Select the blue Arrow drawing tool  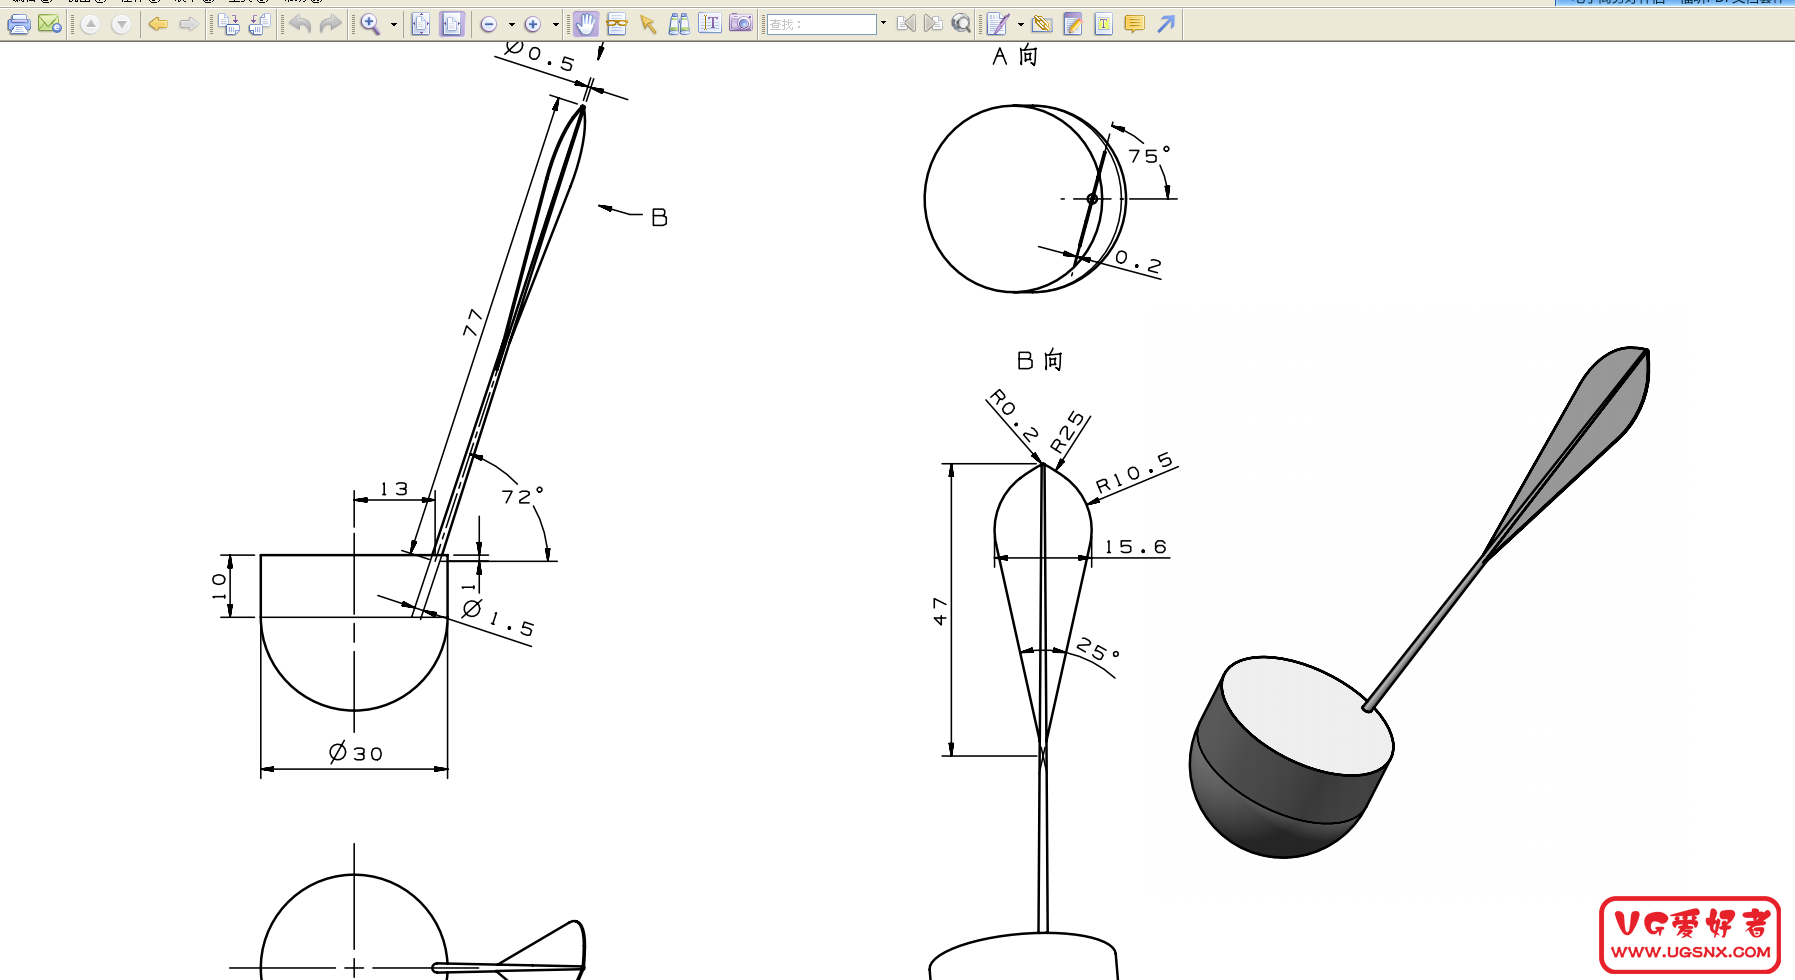click(1166, 24)
